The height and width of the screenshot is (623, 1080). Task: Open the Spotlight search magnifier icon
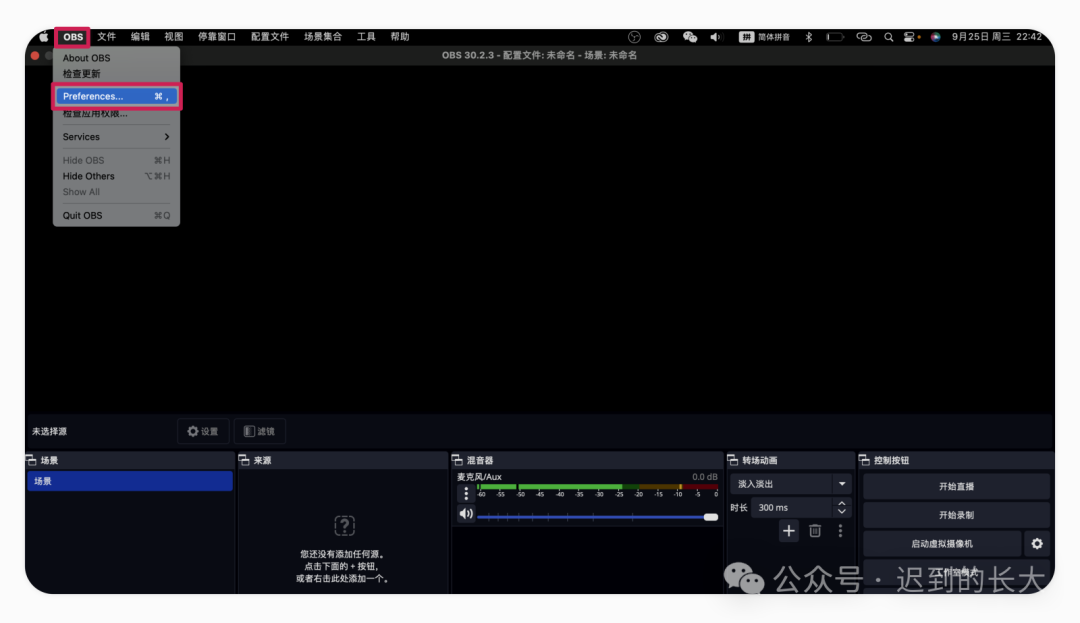coord(888,37)
